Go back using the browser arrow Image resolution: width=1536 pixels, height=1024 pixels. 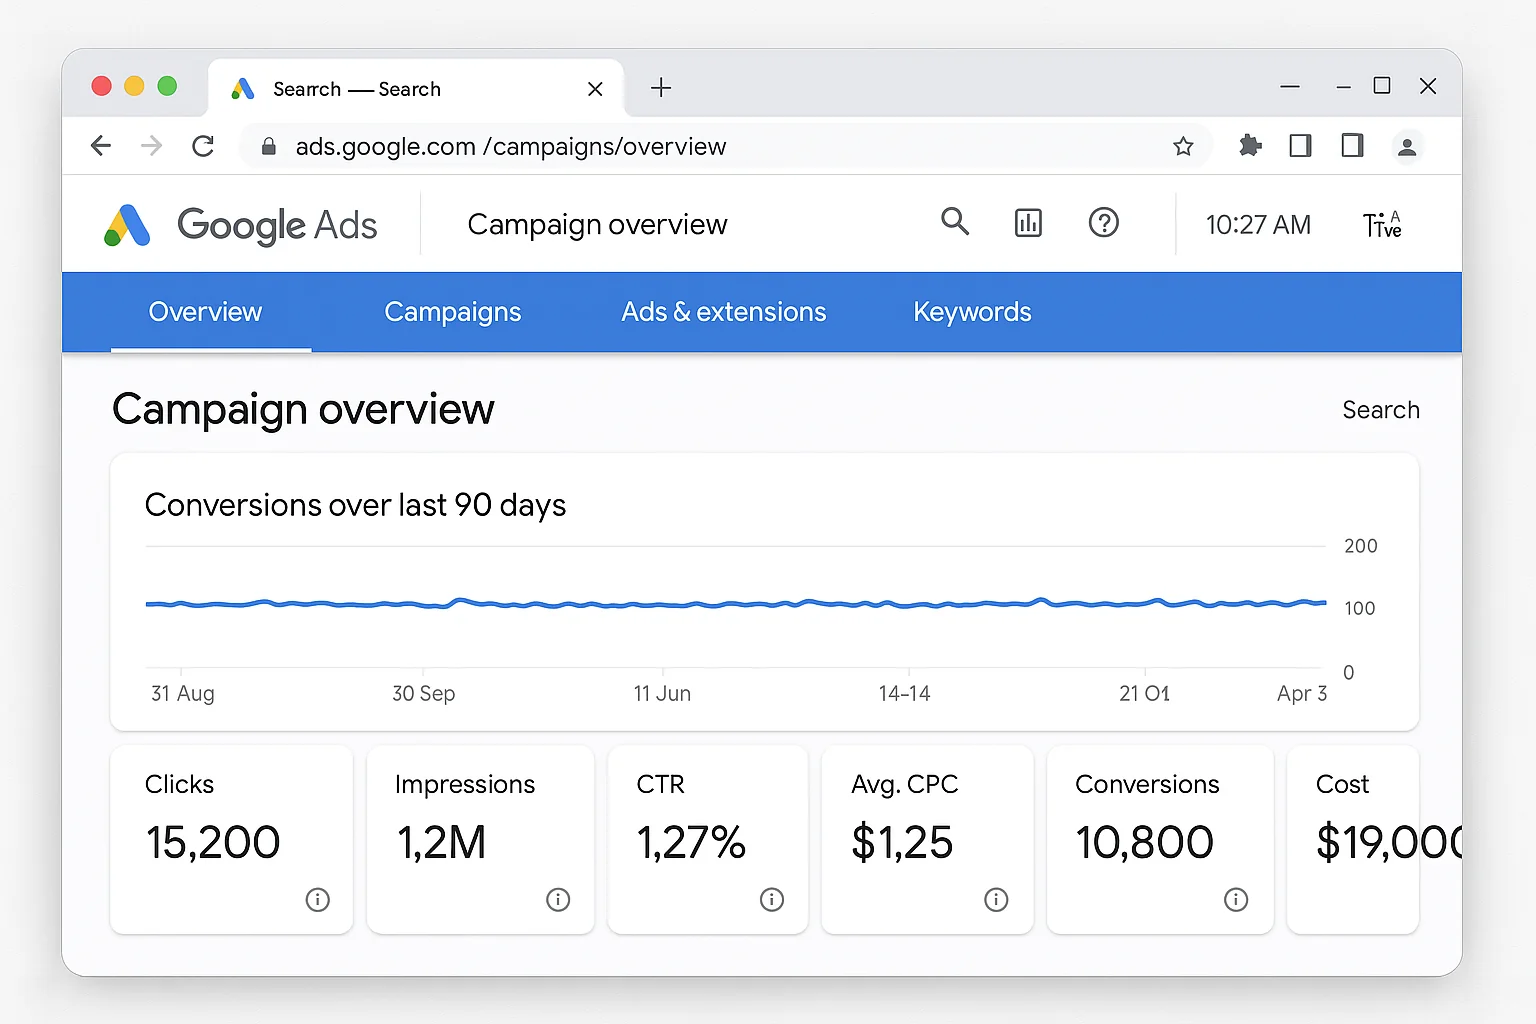point(101,146)
